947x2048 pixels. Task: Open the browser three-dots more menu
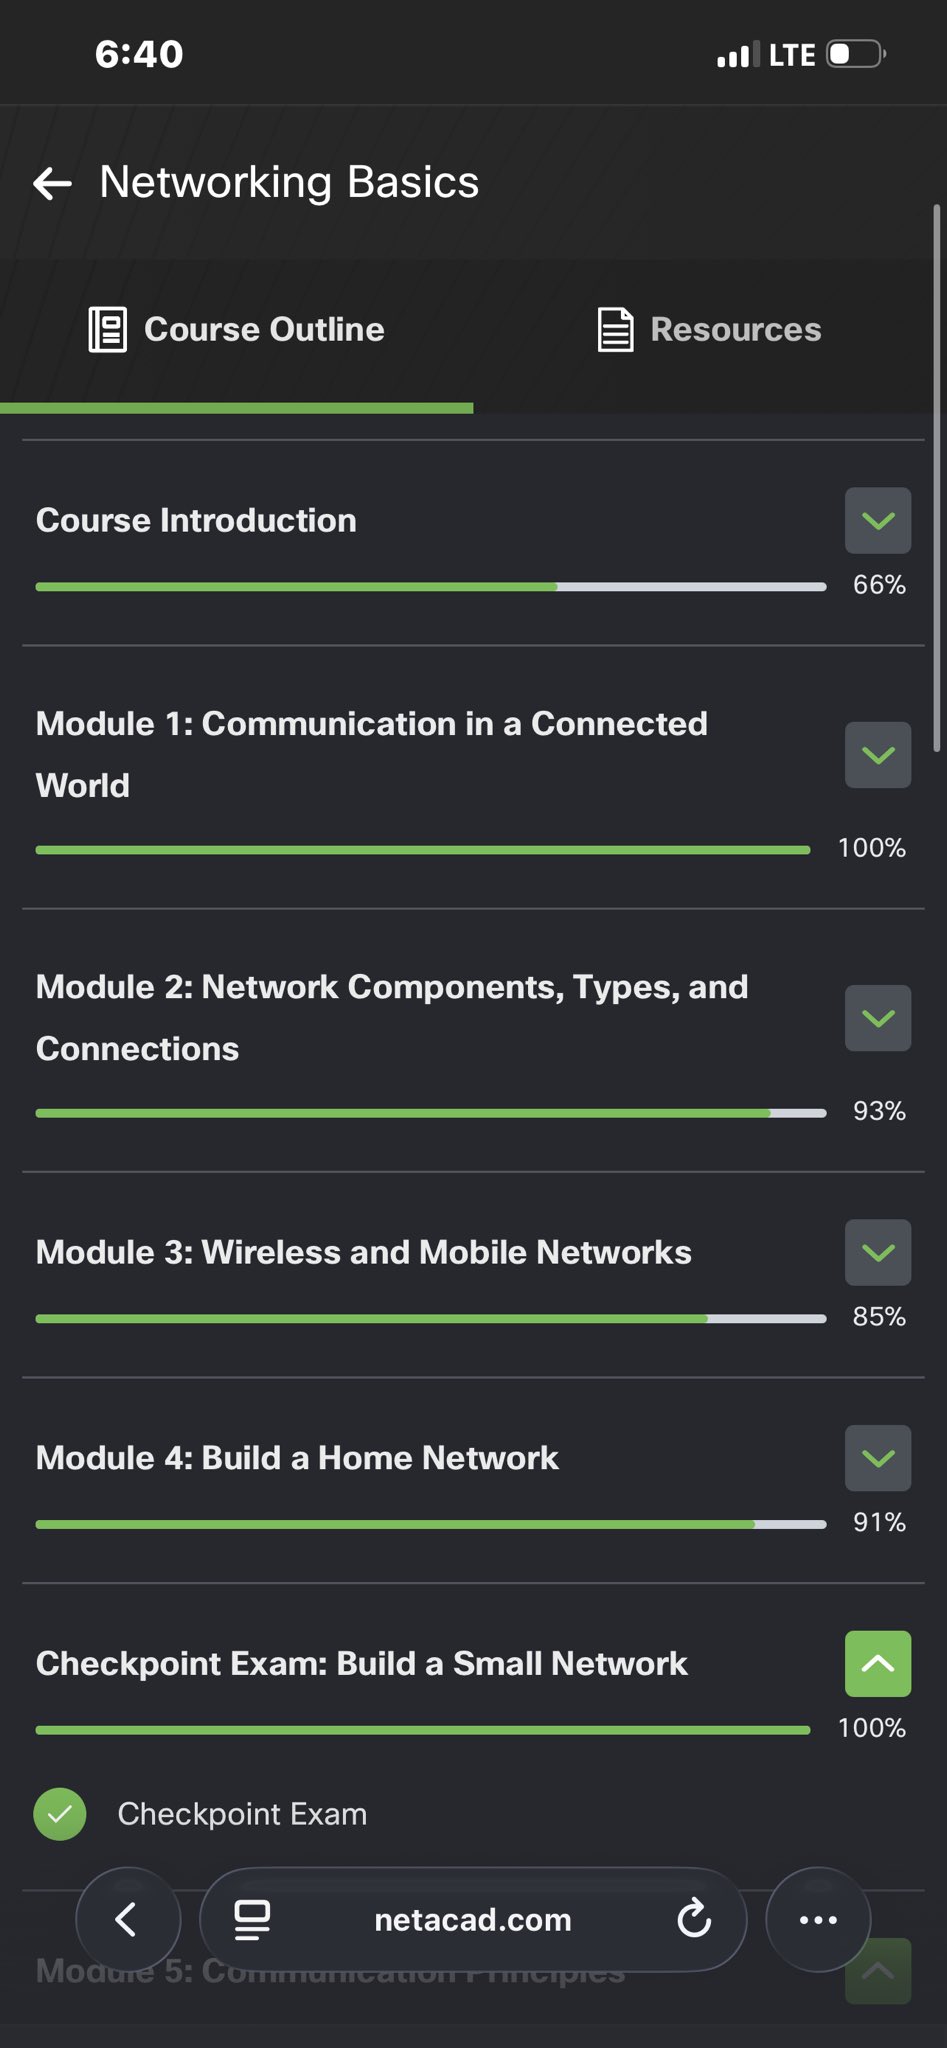(818, 1919)
